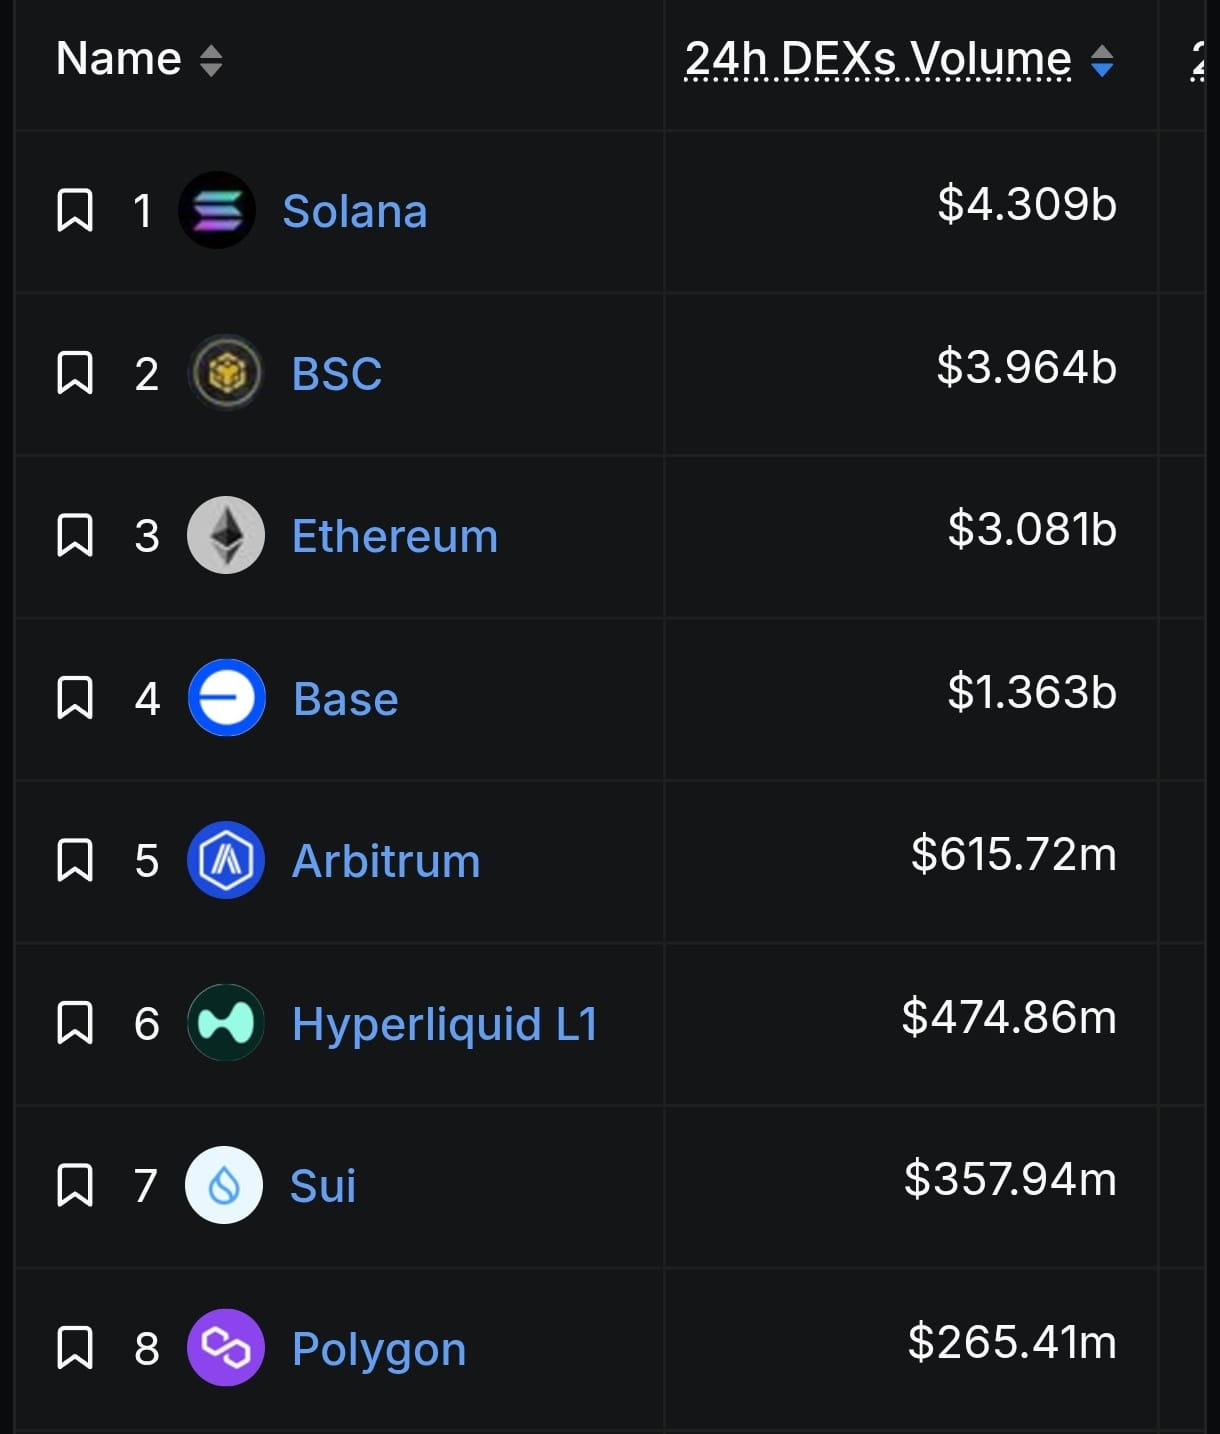Image resolution: width=1220 pixels, height=1434 pixels.
Task: Open the Arbitrum chain link
Action: pos(386,861)
